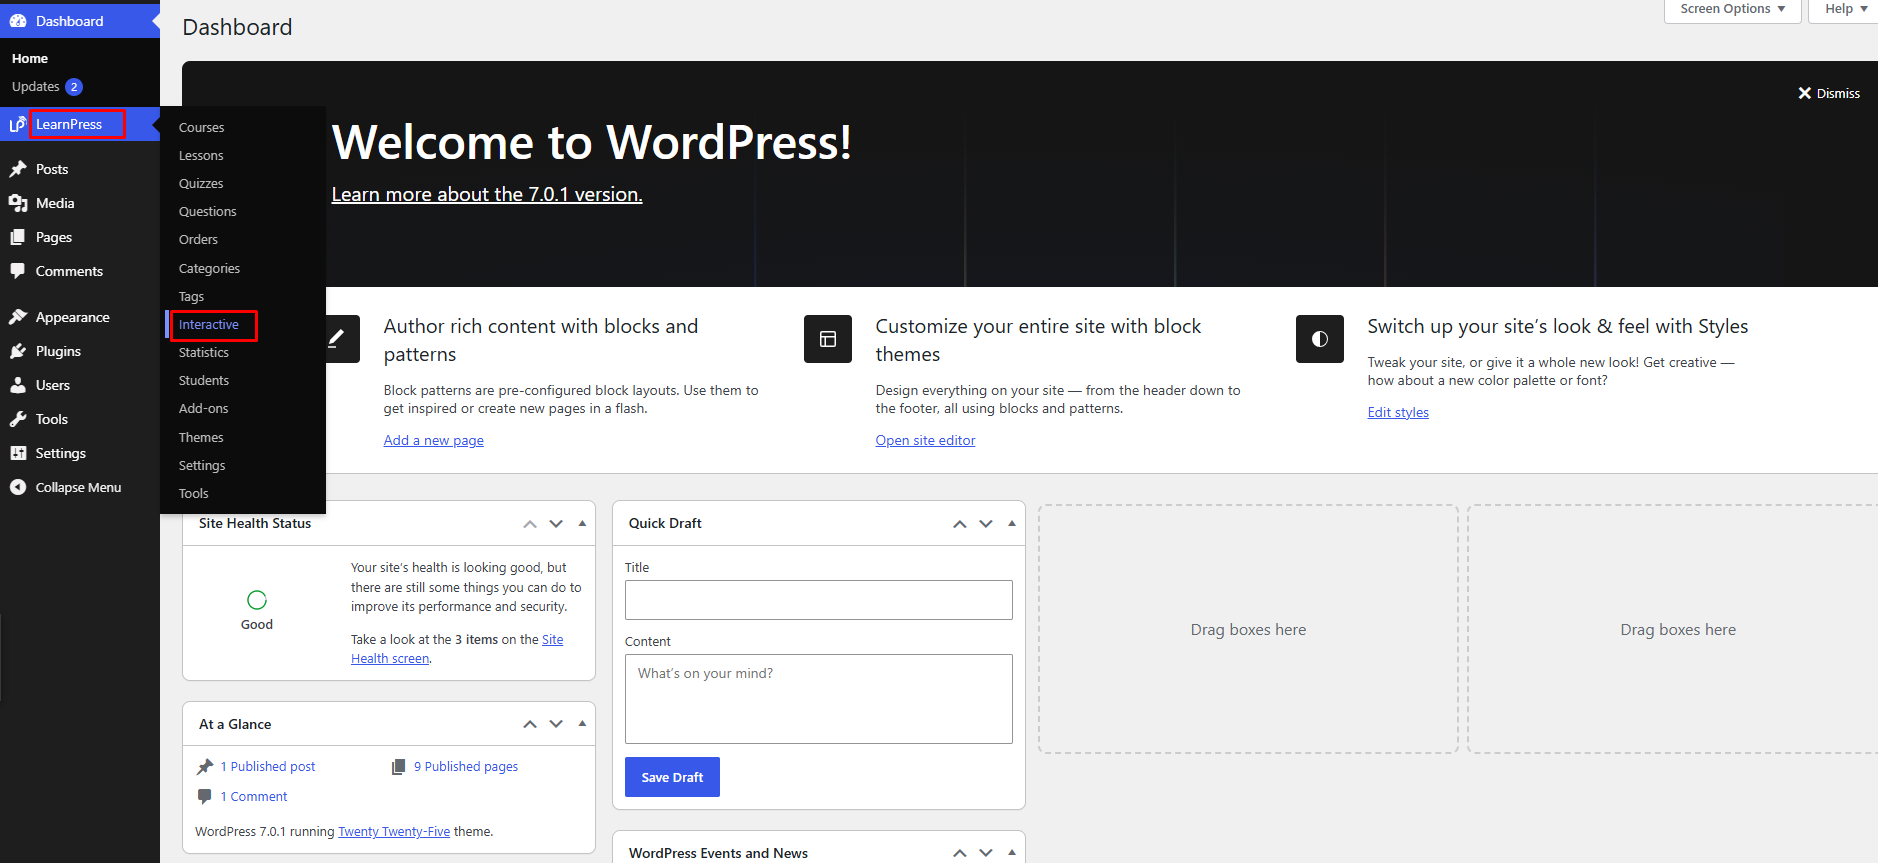
Task: Open Themes in LearnPress submenu
Action: 201,438
